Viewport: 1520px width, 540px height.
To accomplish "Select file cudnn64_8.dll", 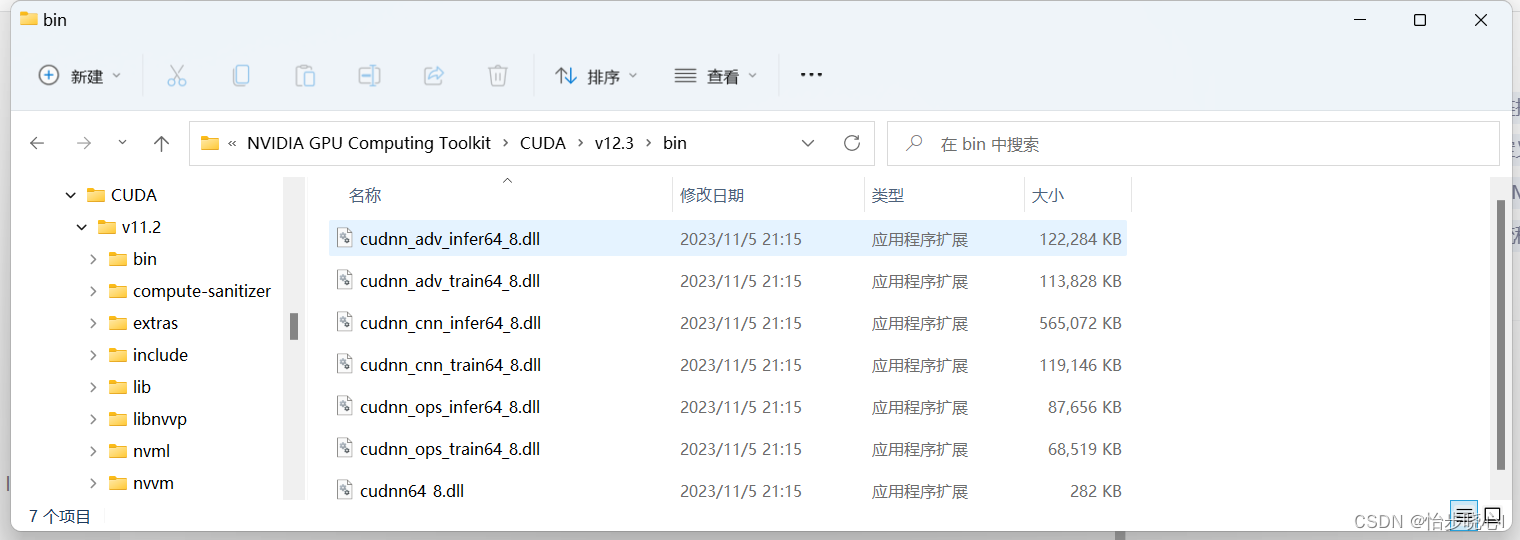I will click(x=728, y=491).
